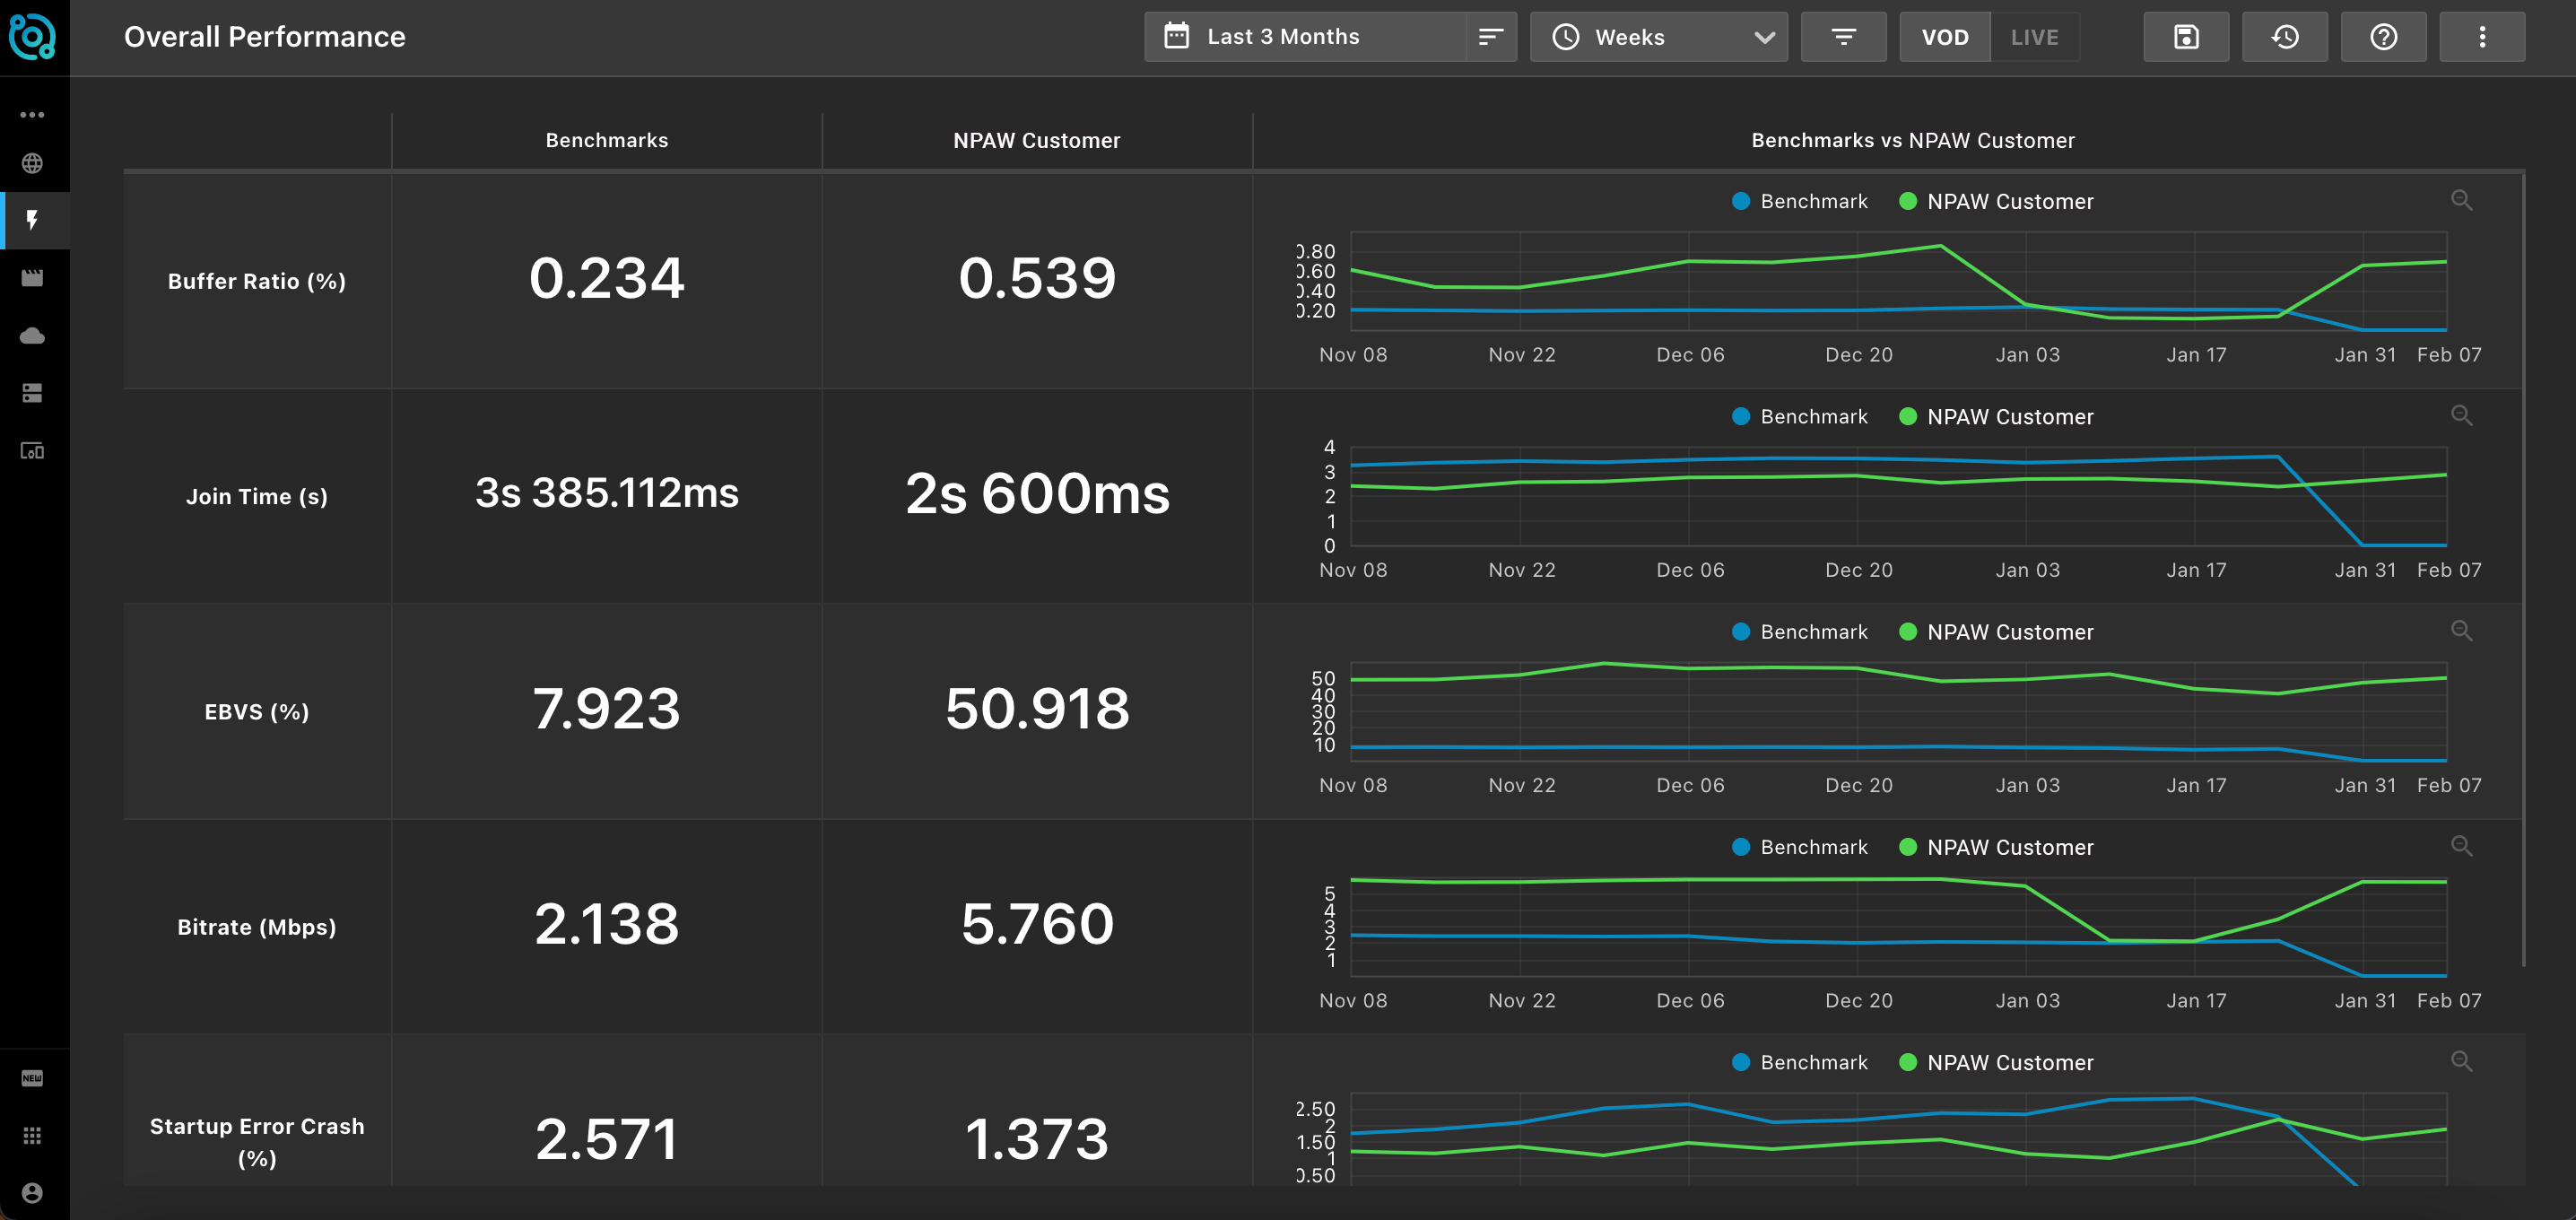Toggle NPAW Customer series in Bitrate legend
2576x1220 pixels.
pos(1996,847)
